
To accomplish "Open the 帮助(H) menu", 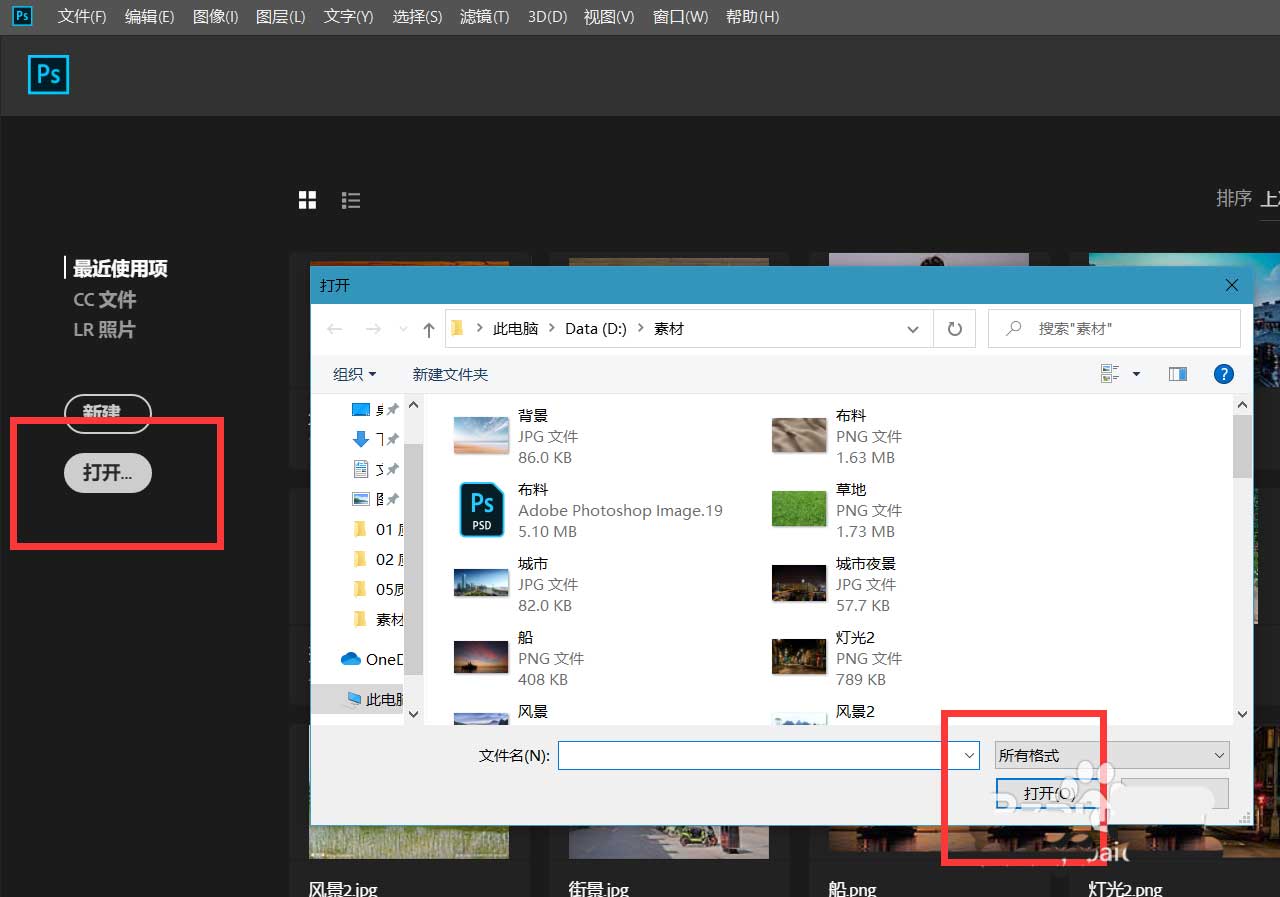I will (x=752, y=17).
